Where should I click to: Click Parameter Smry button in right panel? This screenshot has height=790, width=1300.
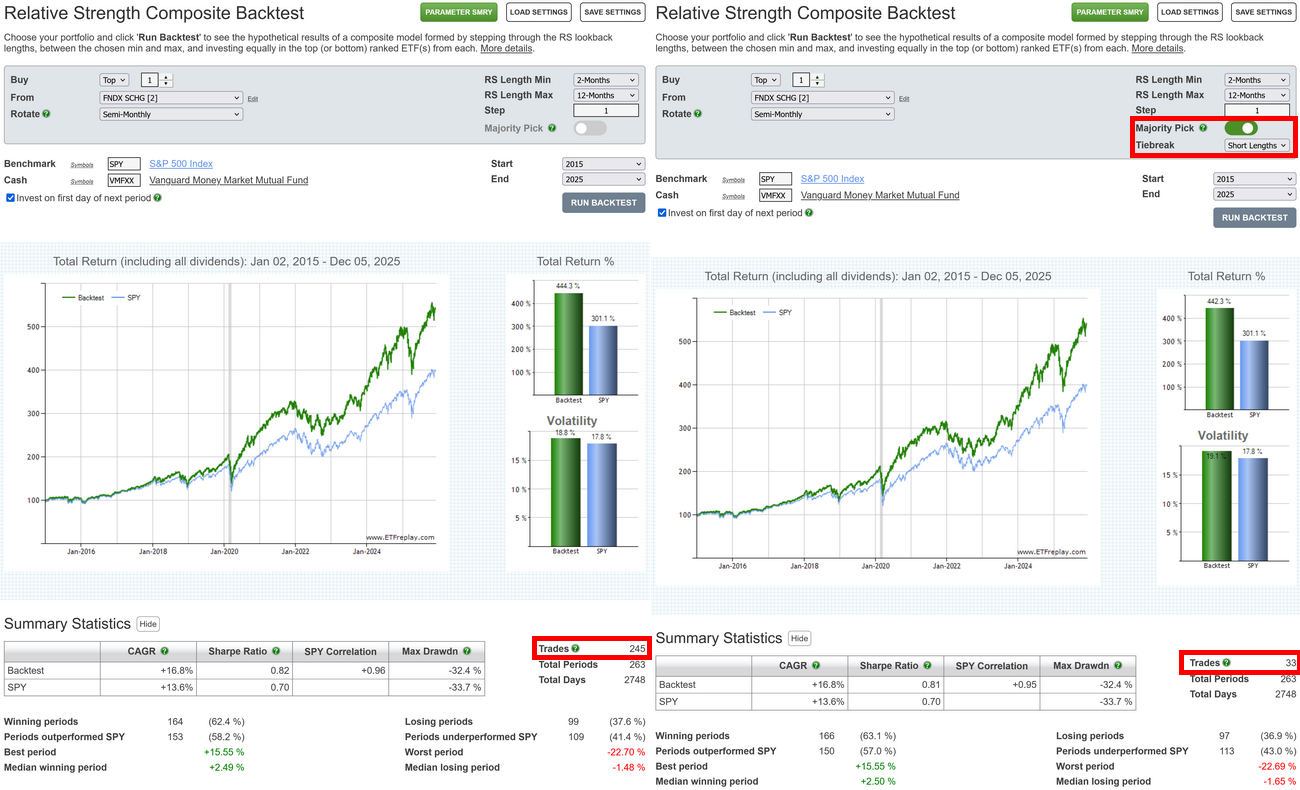click(1110, 12)
